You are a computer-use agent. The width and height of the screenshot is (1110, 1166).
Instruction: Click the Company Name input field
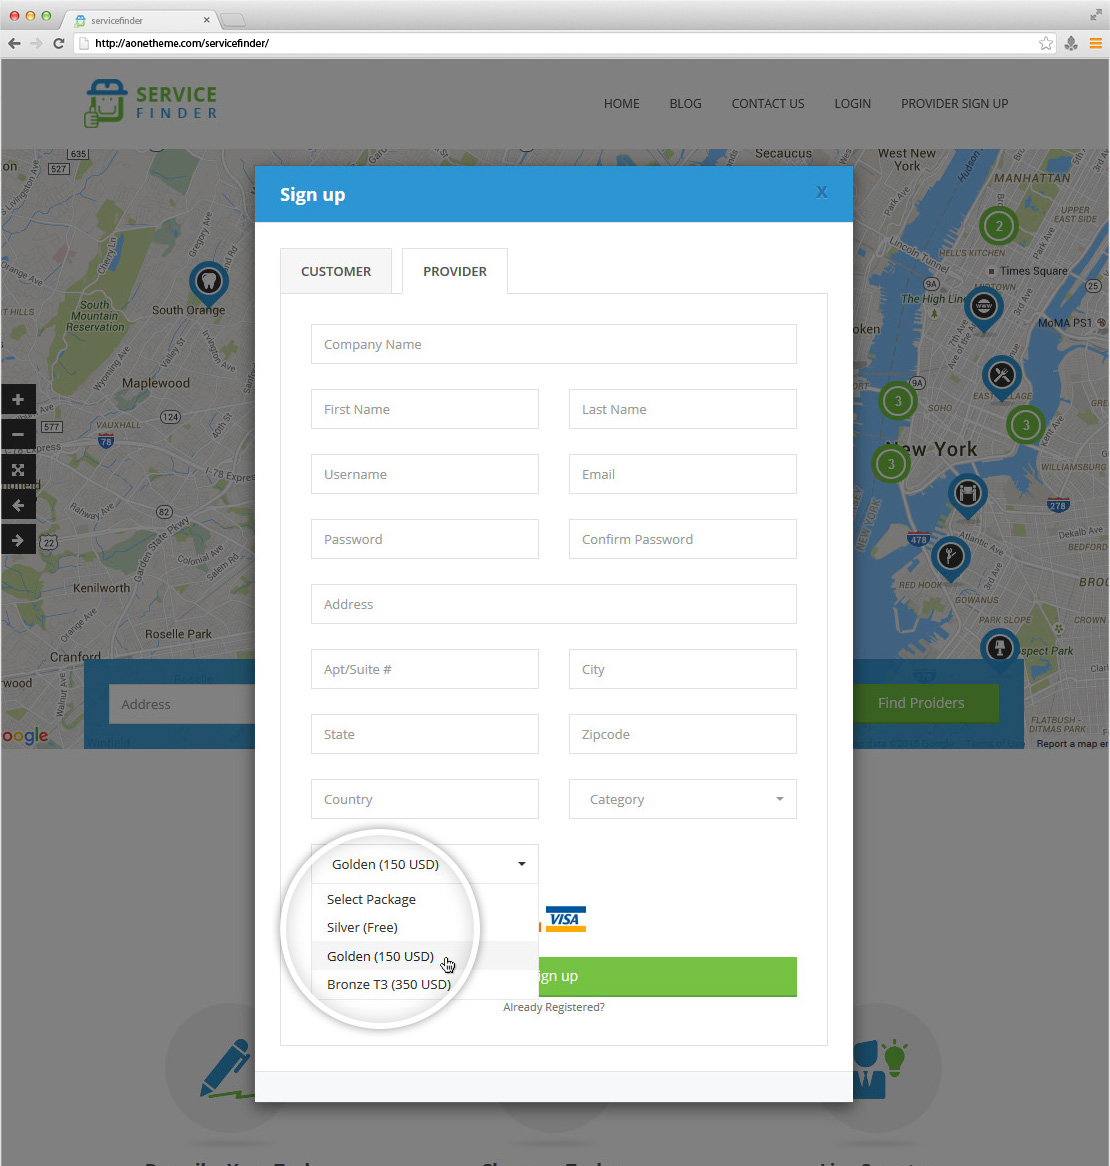coord(553,344)
